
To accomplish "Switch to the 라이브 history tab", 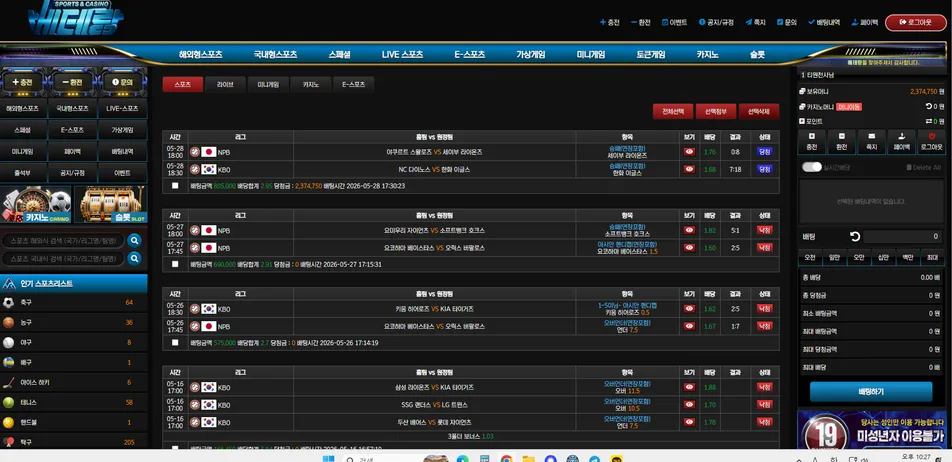I will 225,85.
